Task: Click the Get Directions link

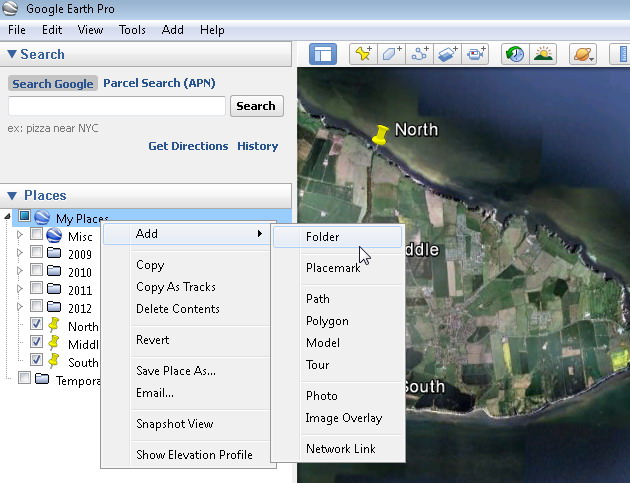Action: click(188, 146)
